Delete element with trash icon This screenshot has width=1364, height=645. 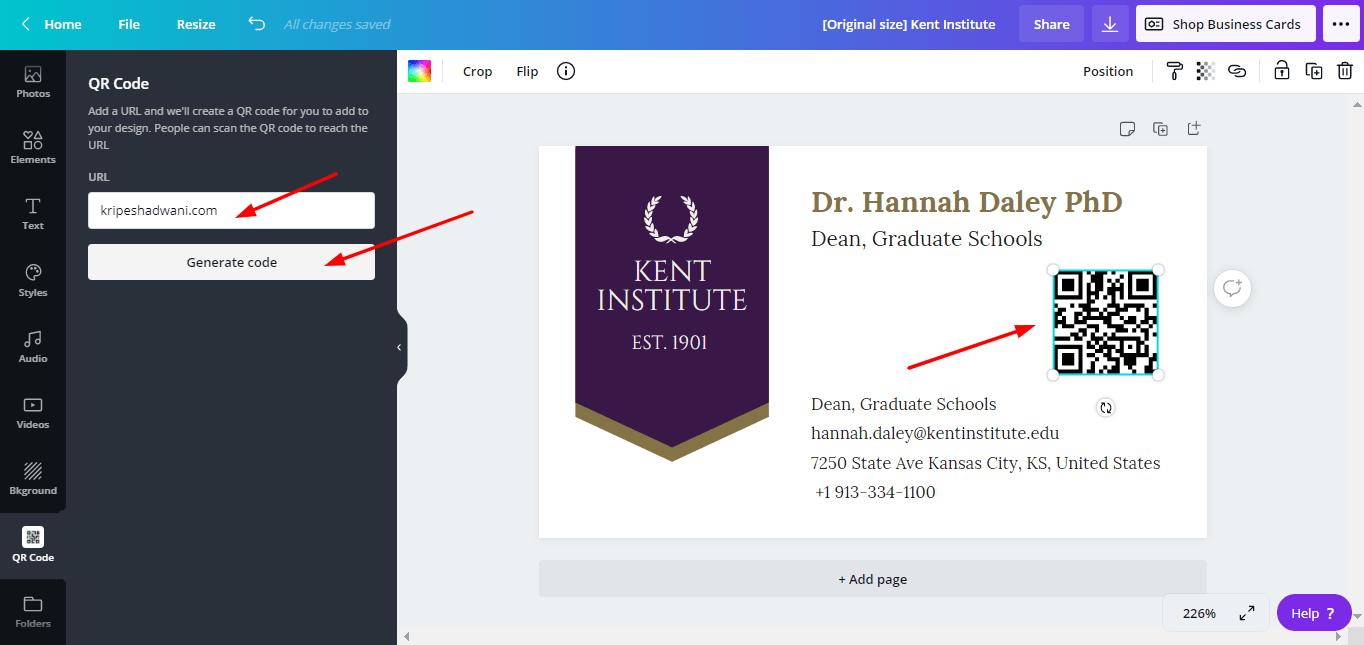click(x=1345, y=71)
